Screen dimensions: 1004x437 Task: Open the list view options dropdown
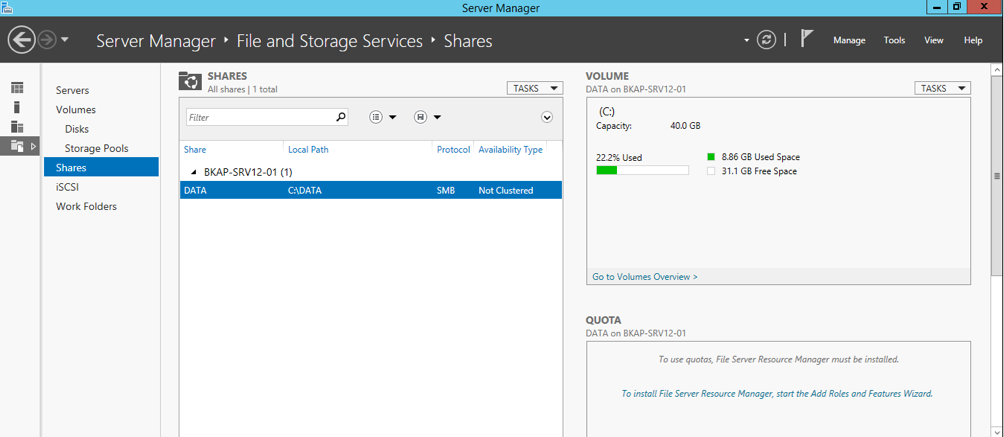(383, 117)
